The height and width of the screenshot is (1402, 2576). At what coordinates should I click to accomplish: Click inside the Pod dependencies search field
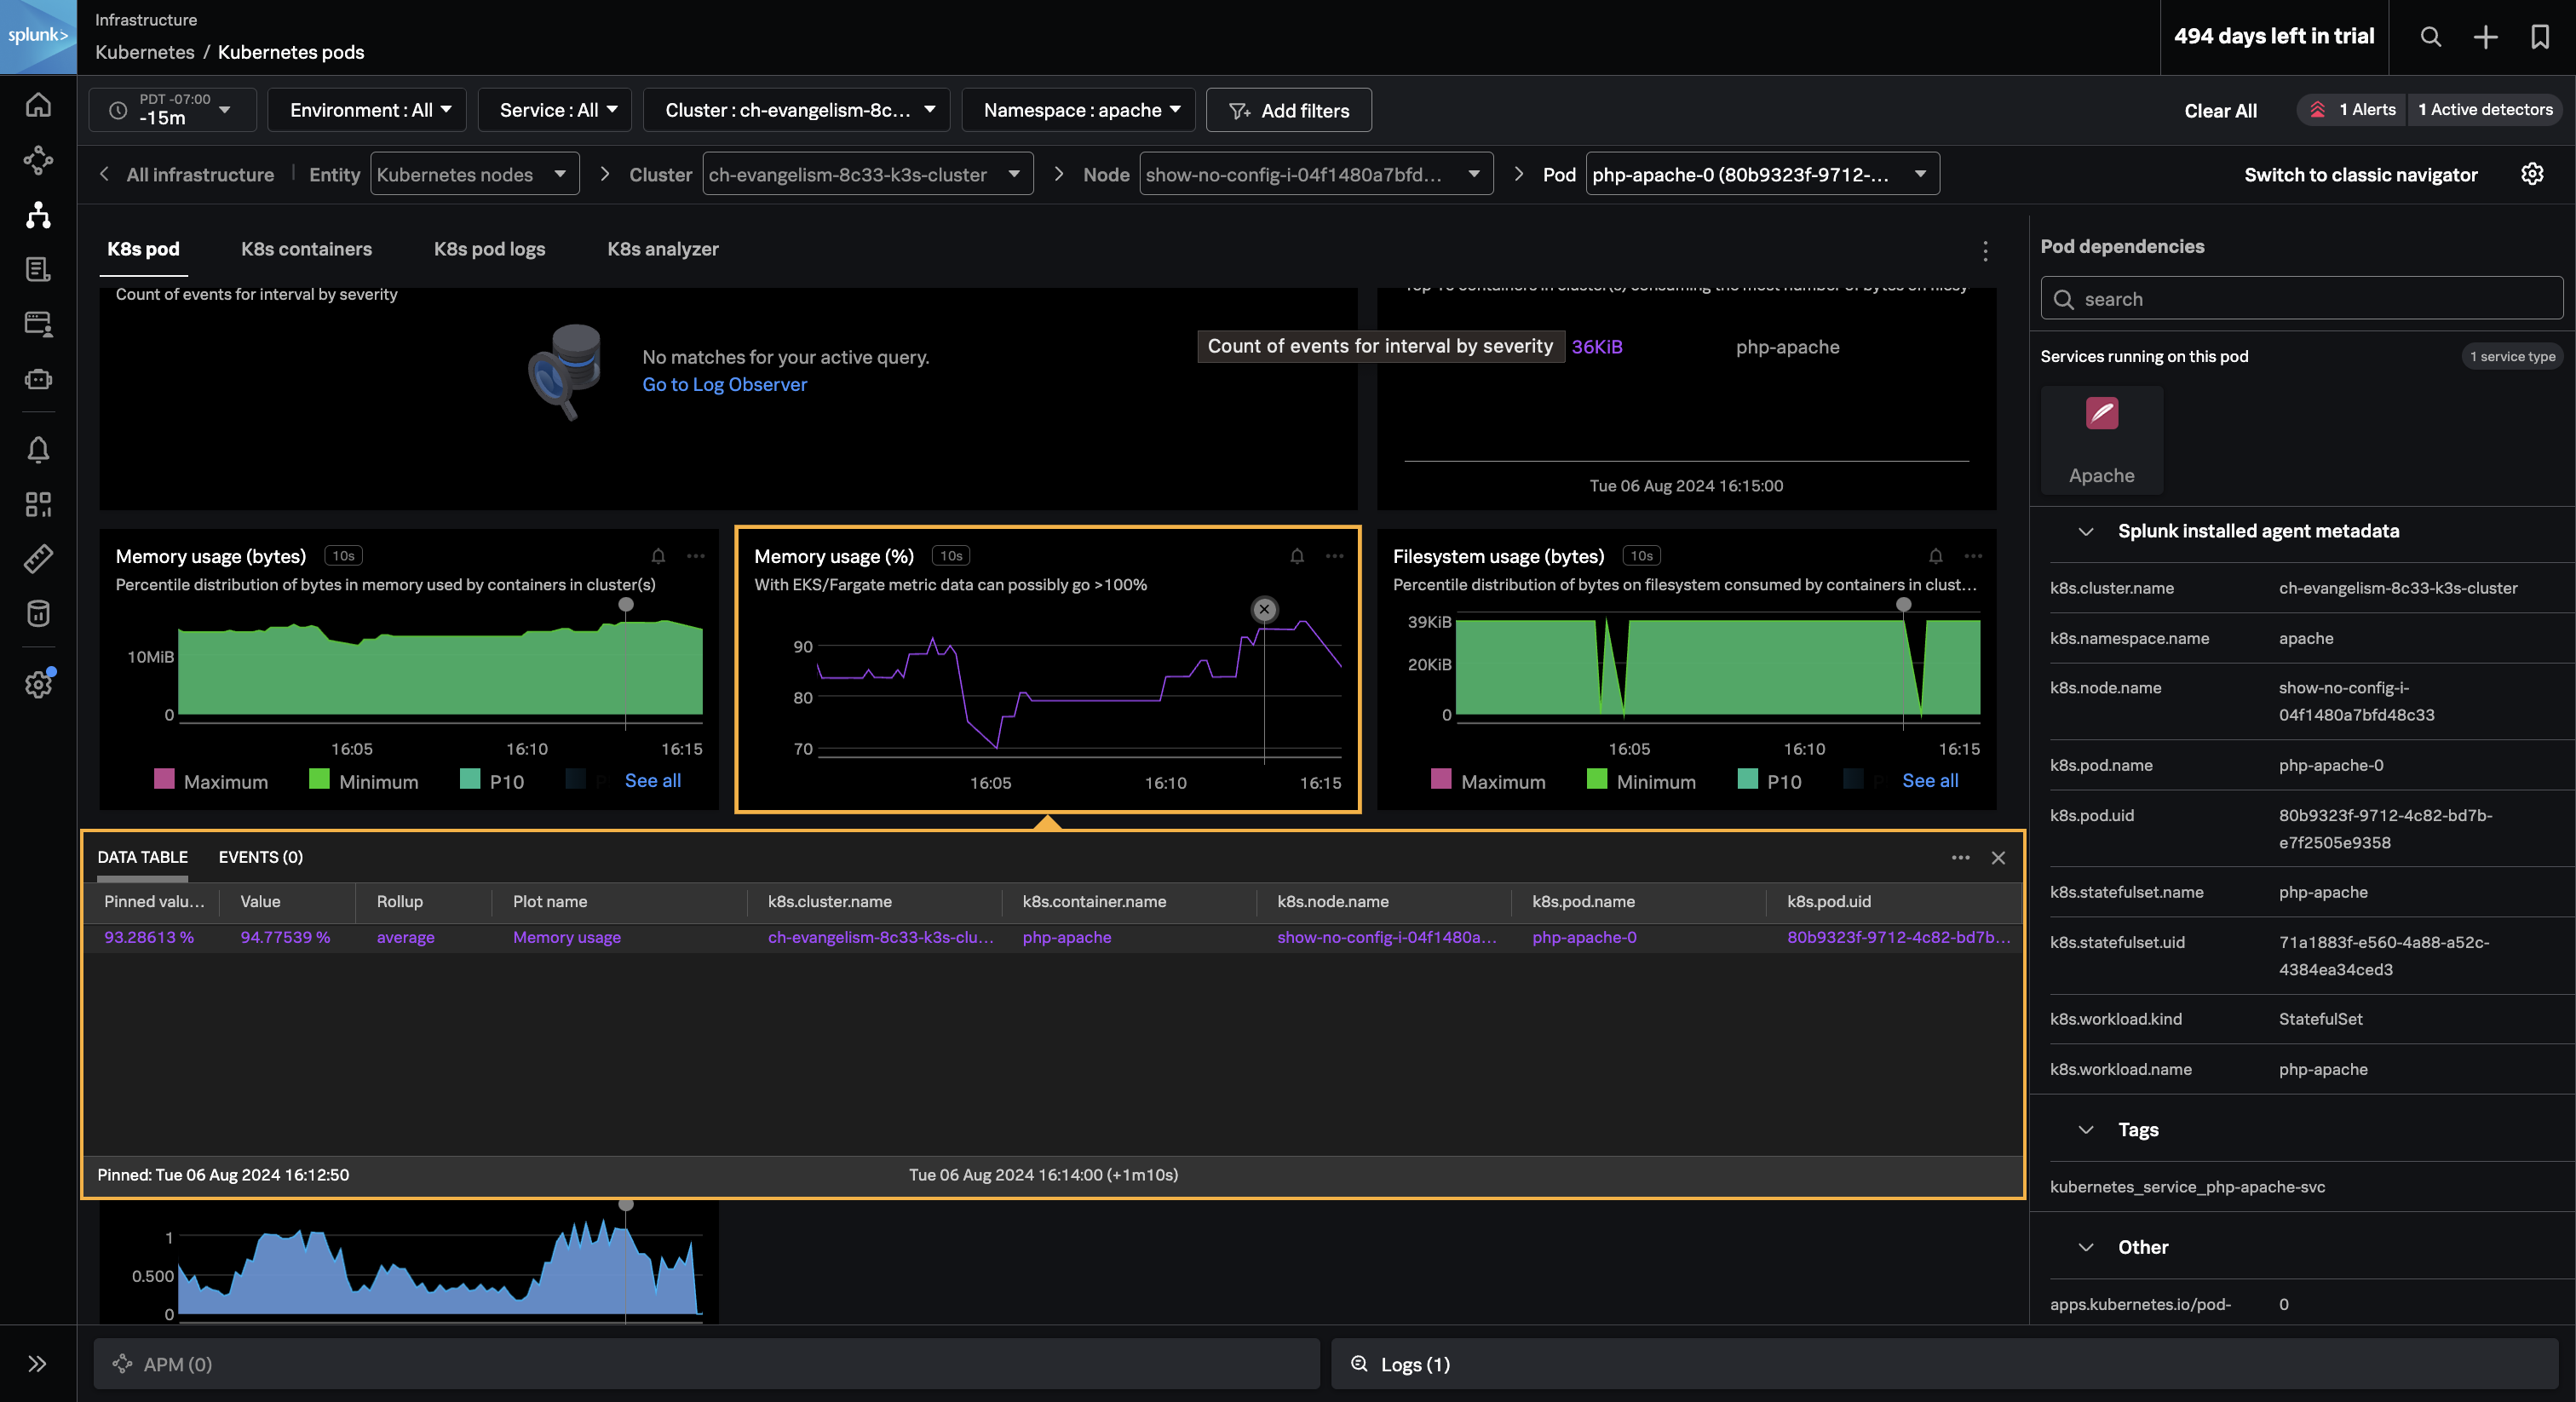tap(2299, 298)
